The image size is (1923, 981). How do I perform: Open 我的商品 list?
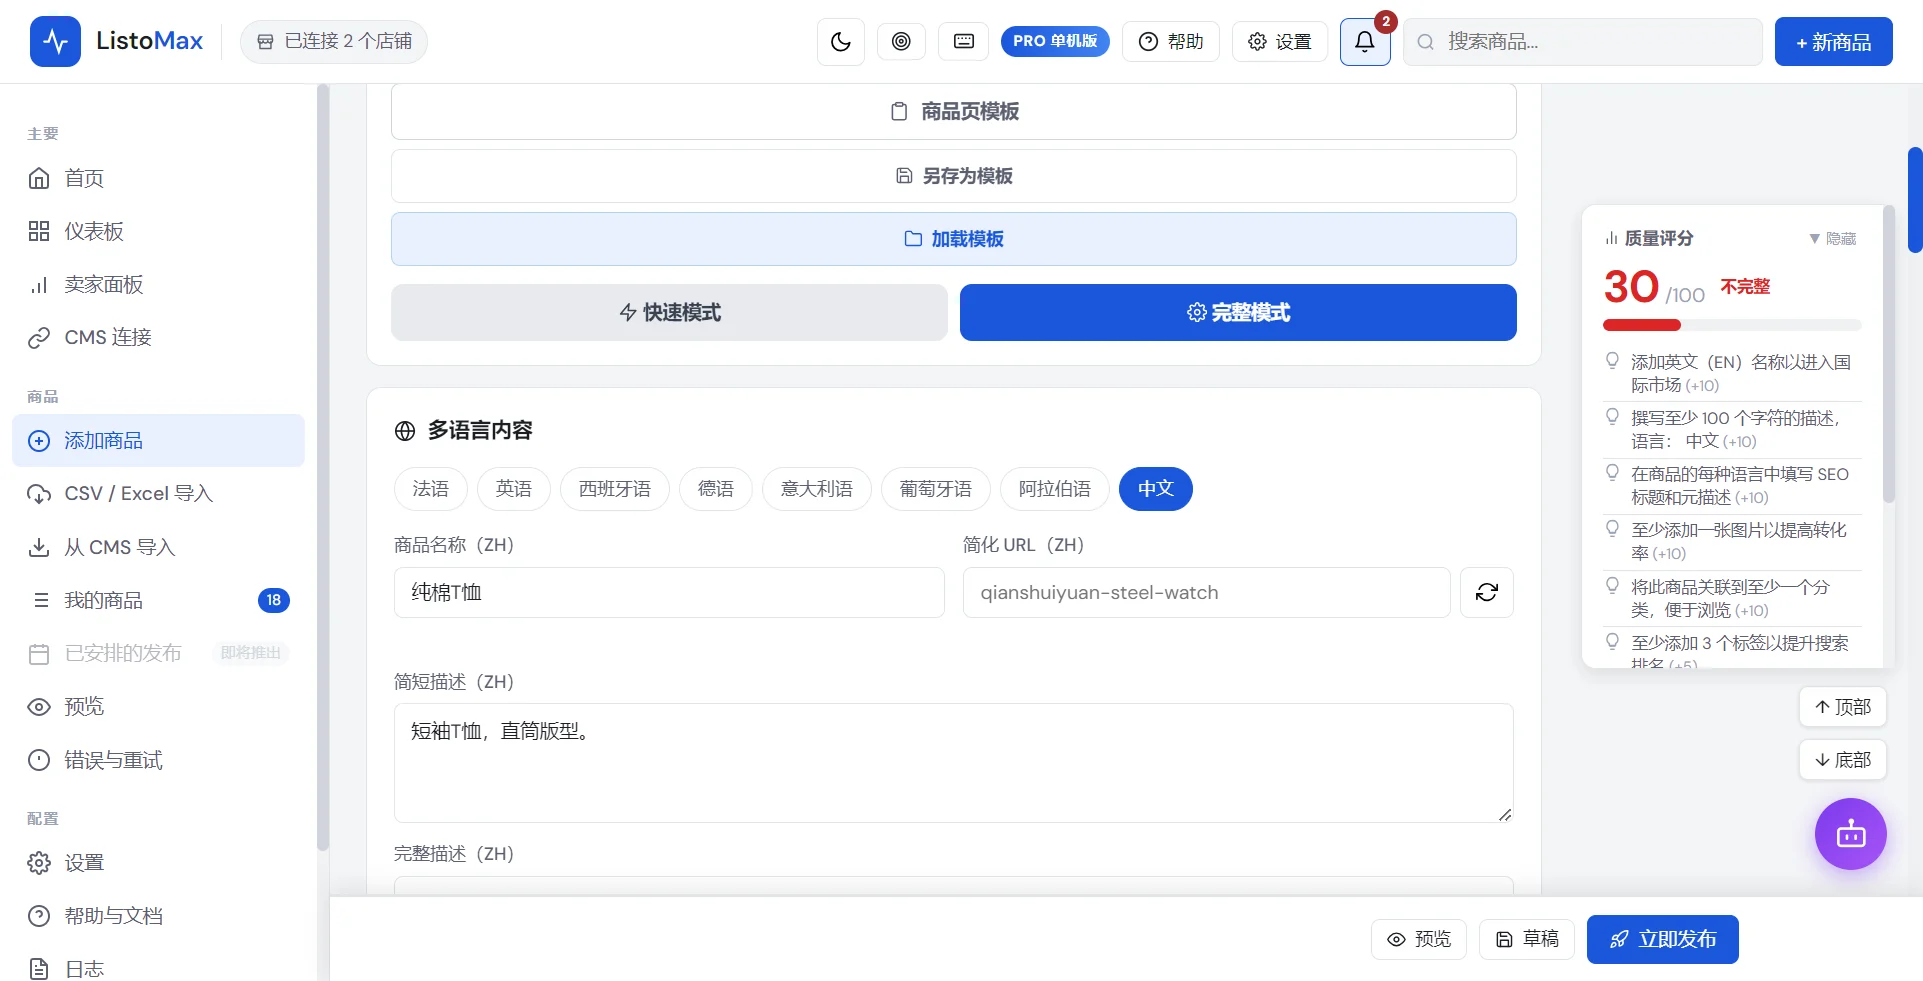click(159, 600)
